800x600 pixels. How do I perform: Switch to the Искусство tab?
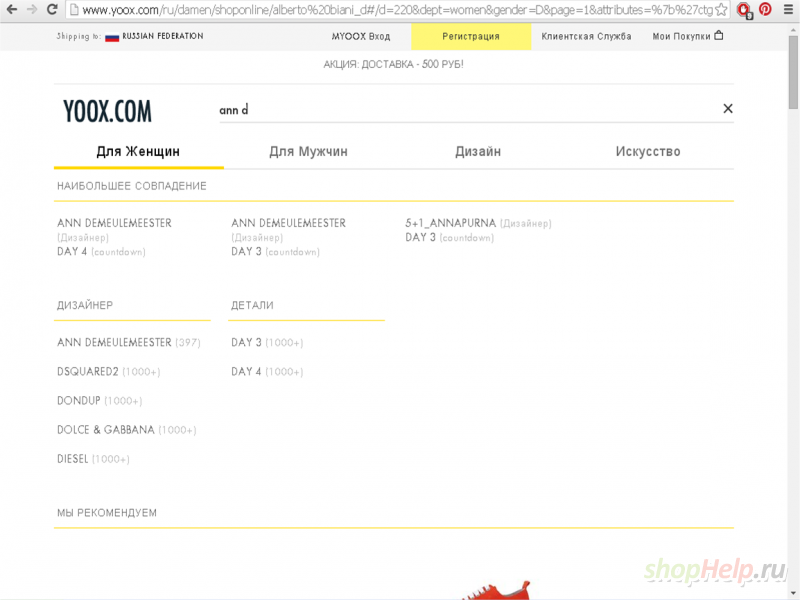tap(648, 152)
